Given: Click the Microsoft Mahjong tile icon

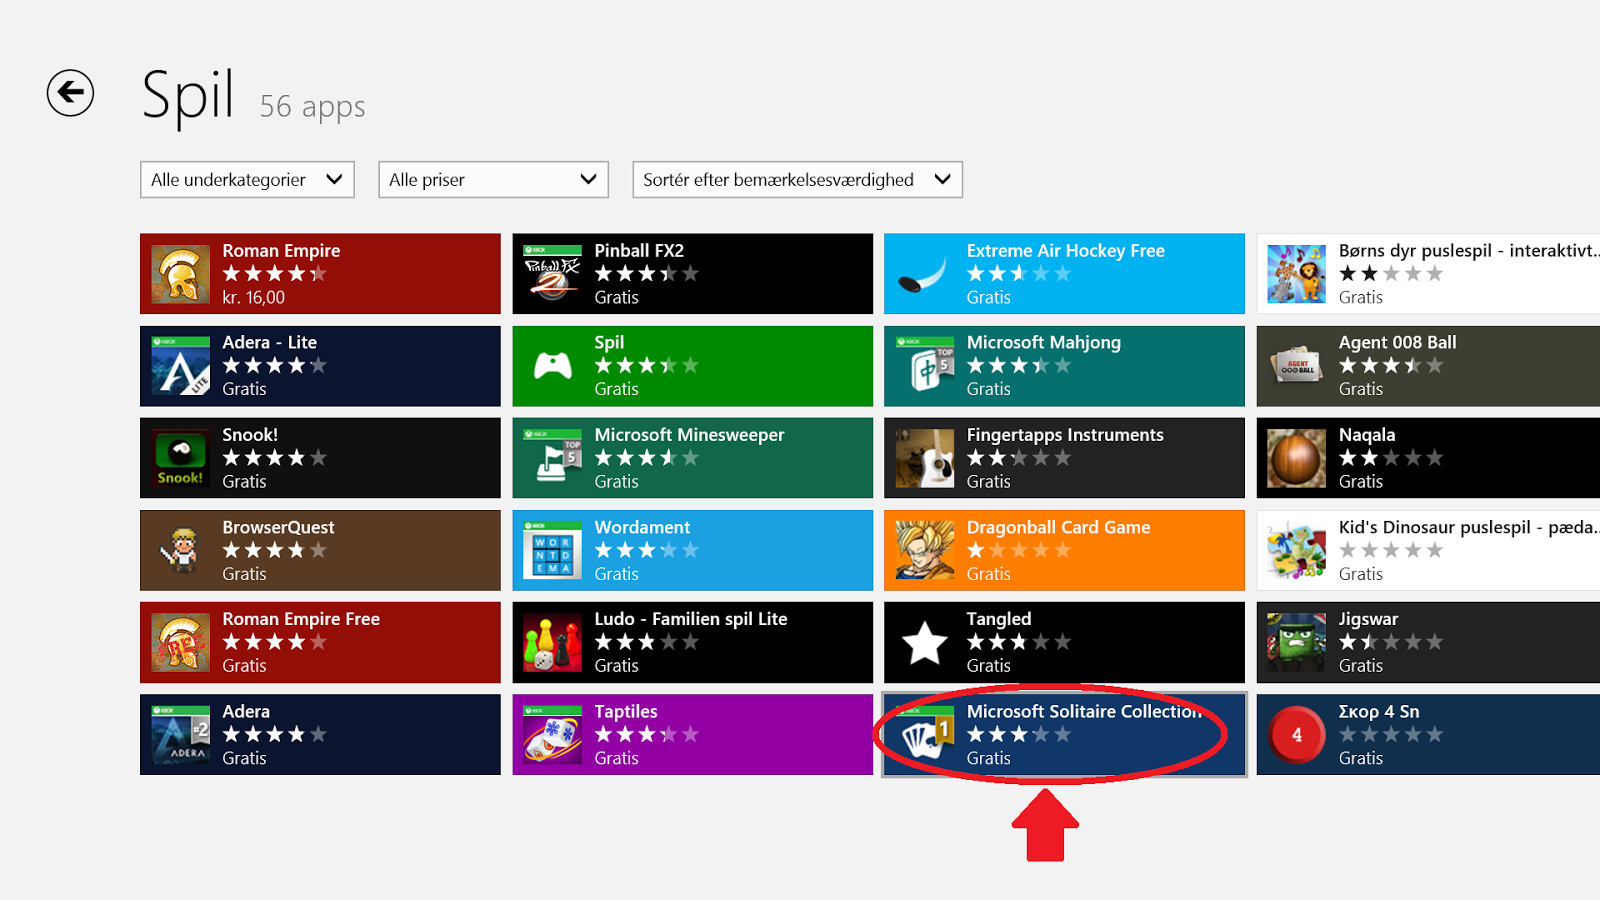Looking at the screenshot, I should point(925,366).
